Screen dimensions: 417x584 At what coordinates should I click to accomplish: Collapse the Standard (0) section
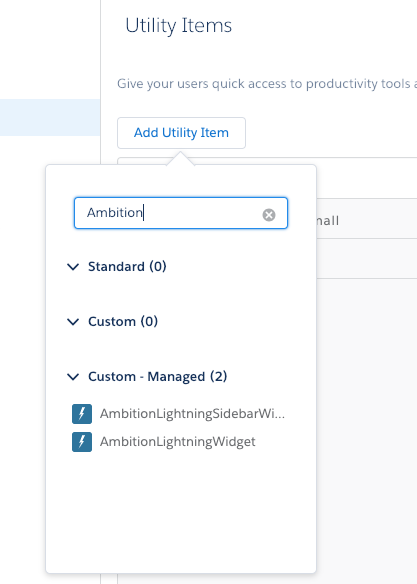pos(73,267)
